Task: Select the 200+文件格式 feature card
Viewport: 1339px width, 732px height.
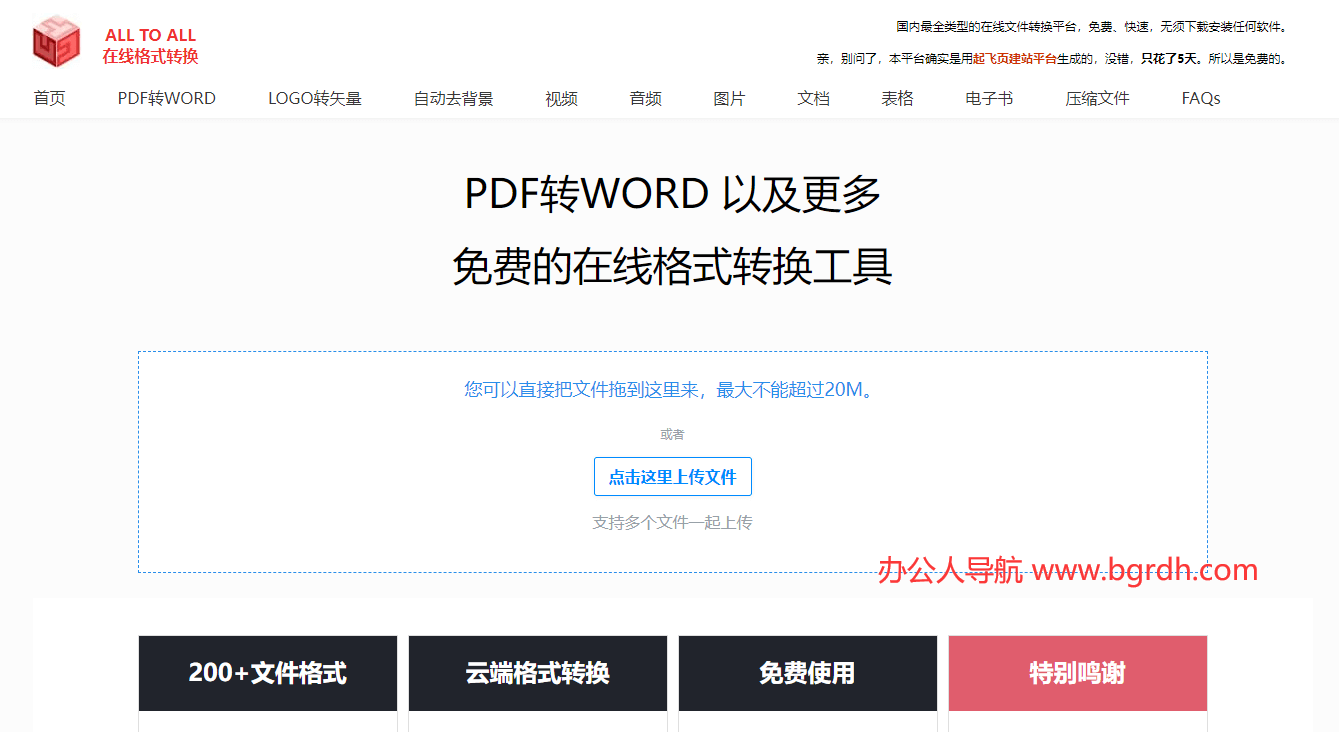Action: tap(268, 673)
